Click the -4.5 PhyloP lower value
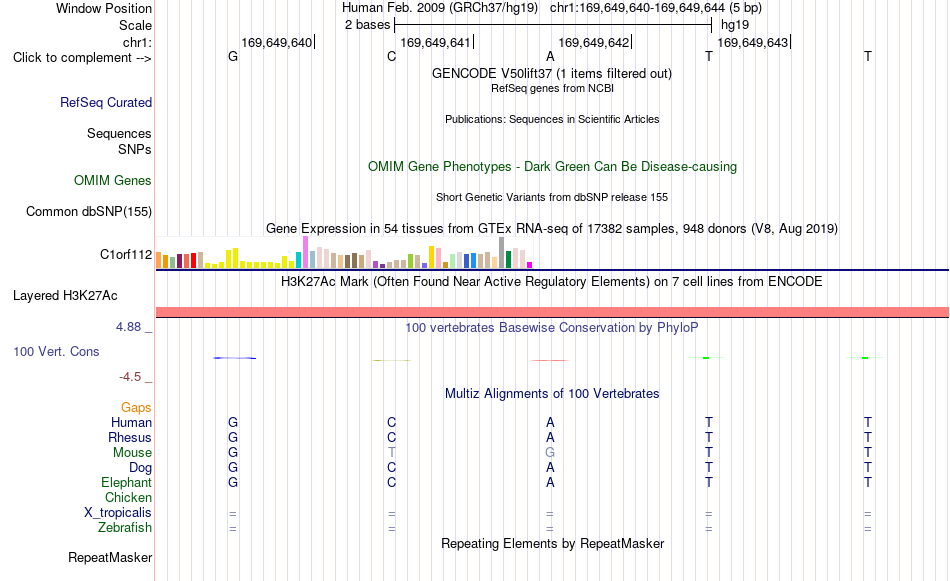Screen dimensions: 950x581 [130, 377]
